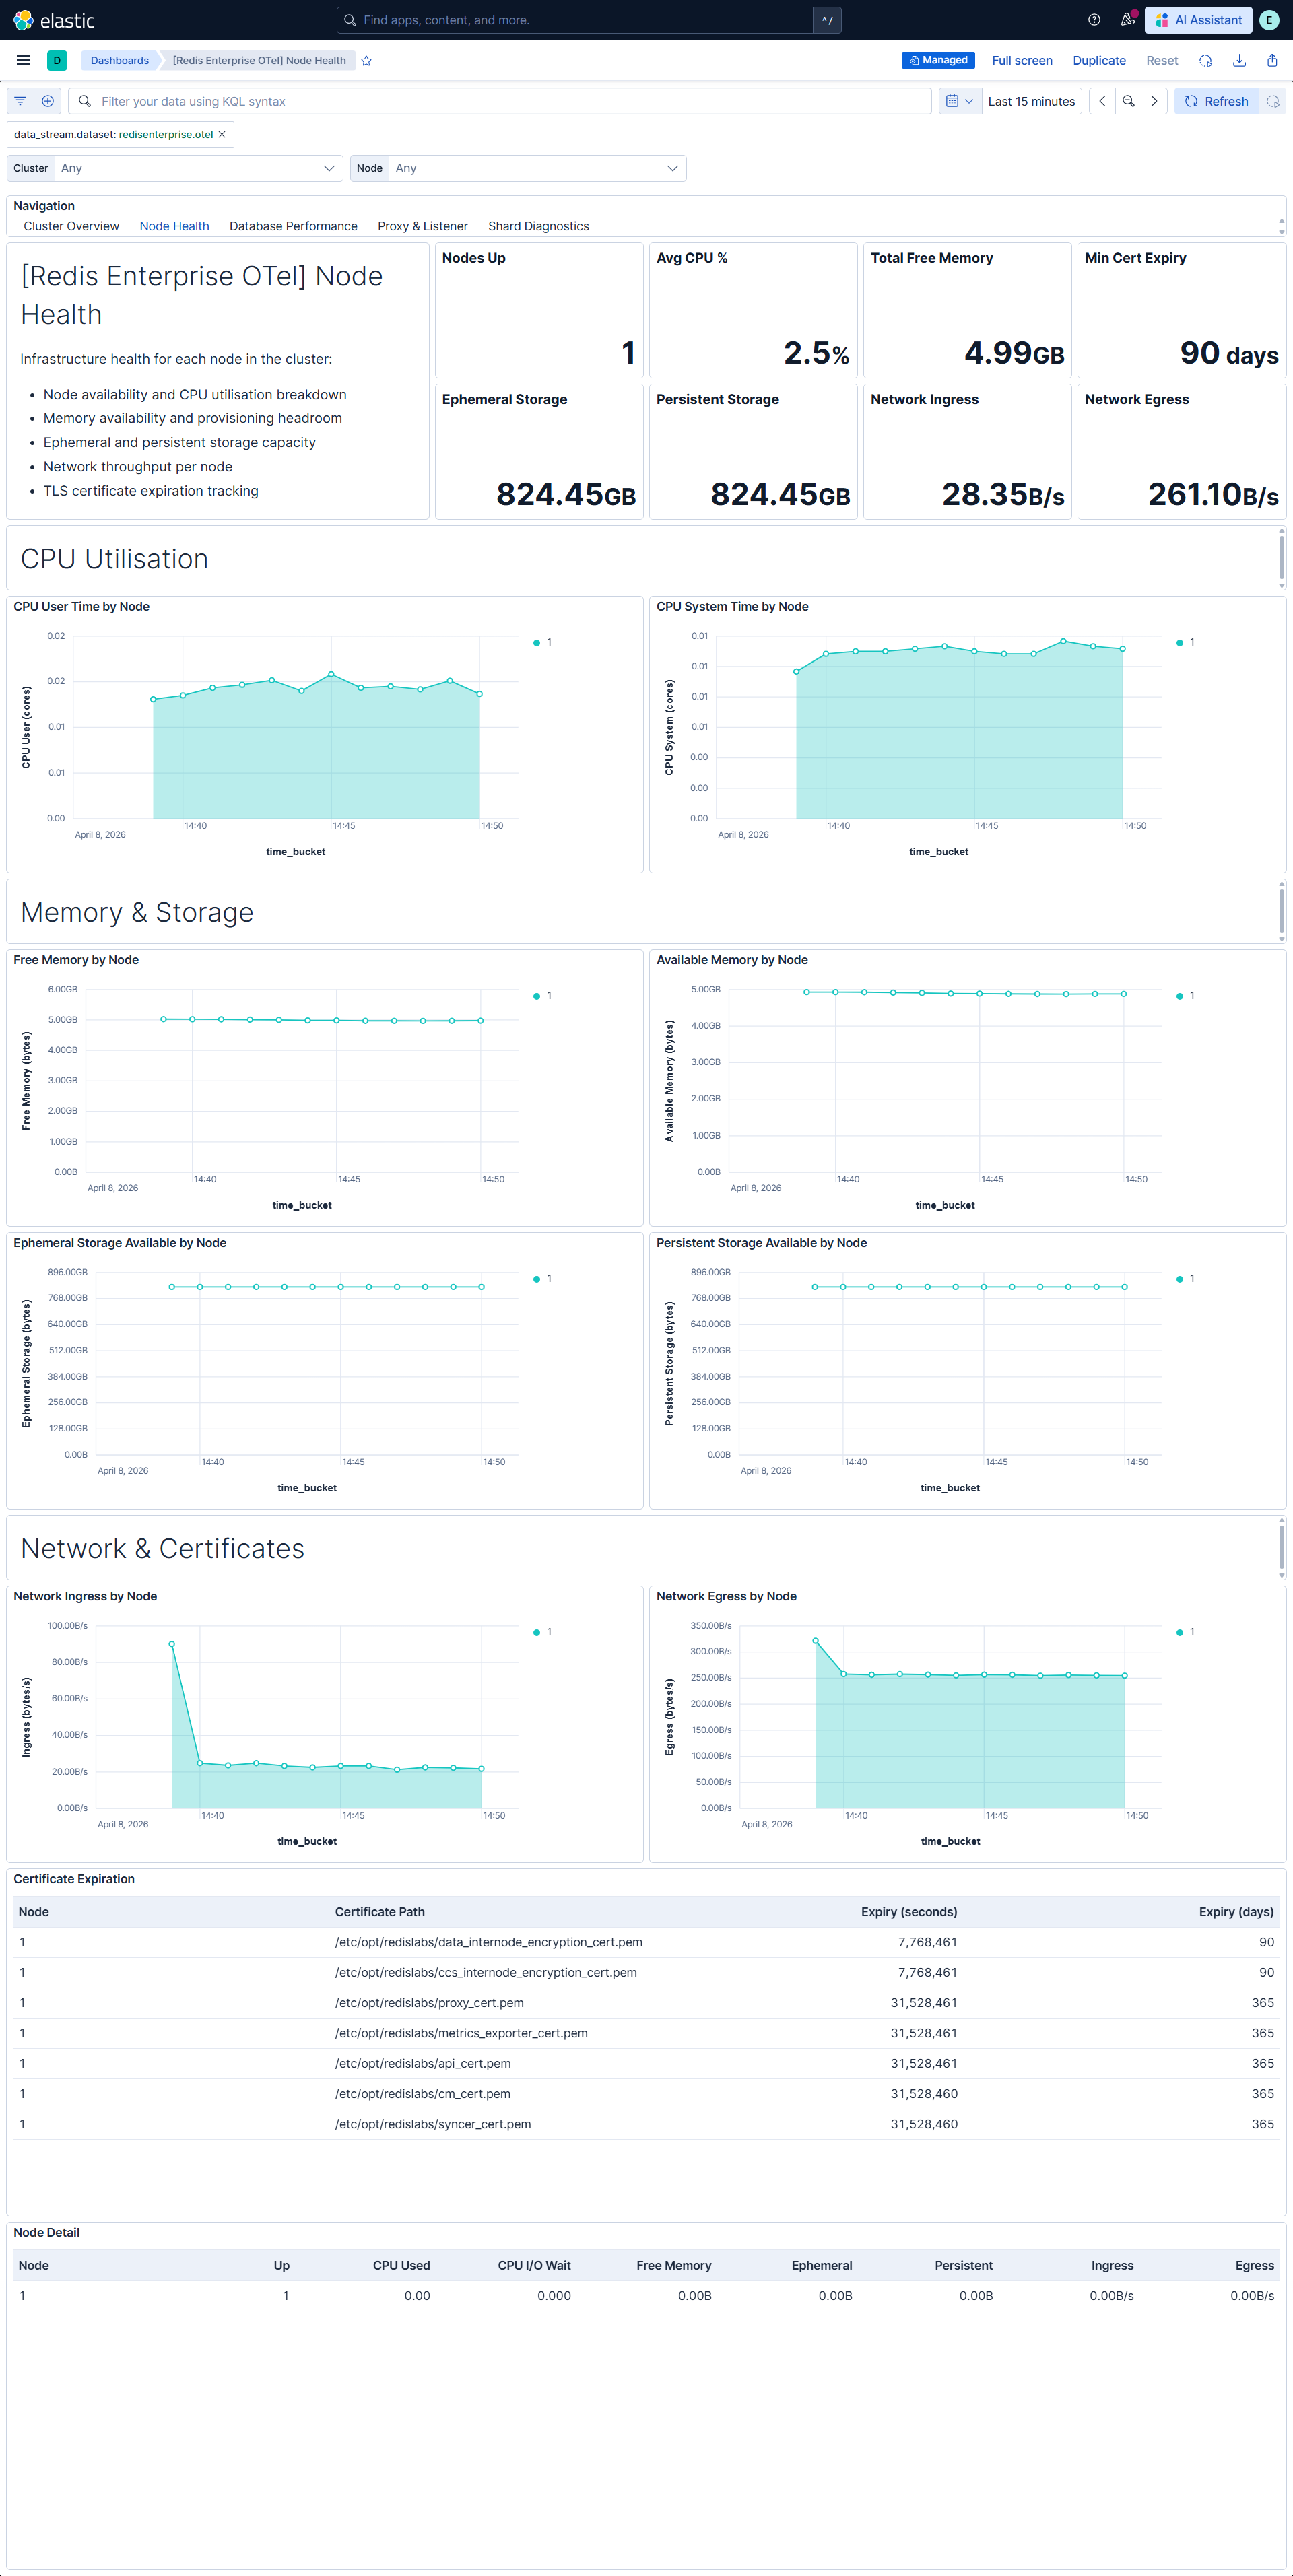The image size is (1293, 2576).
Task: Switch to the Database Performance tab
Action: tap(293, 225)
